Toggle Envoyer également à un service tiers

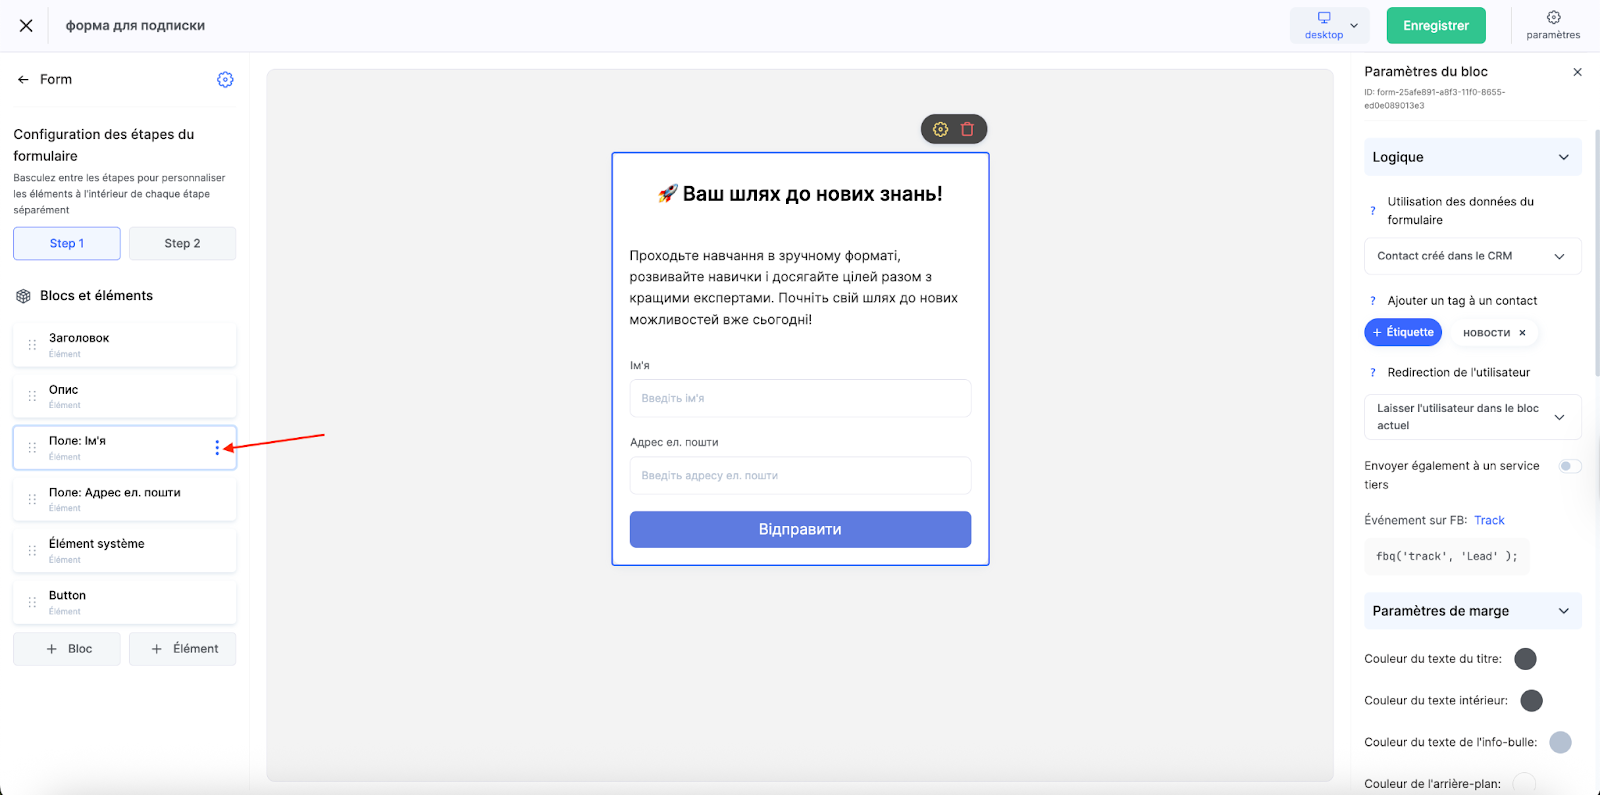tap(1570, 466)
